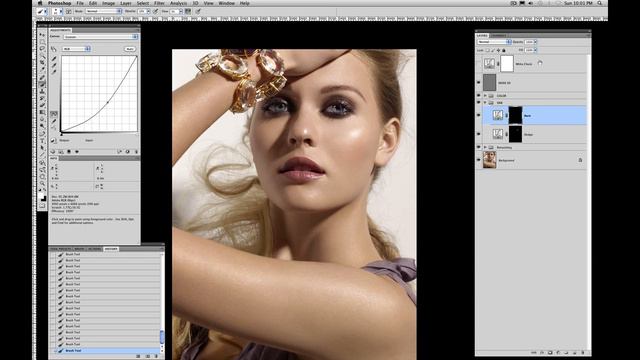Open the Window menu
The height and width of the screenshot is (360, 640).
(x=227, y=3)
